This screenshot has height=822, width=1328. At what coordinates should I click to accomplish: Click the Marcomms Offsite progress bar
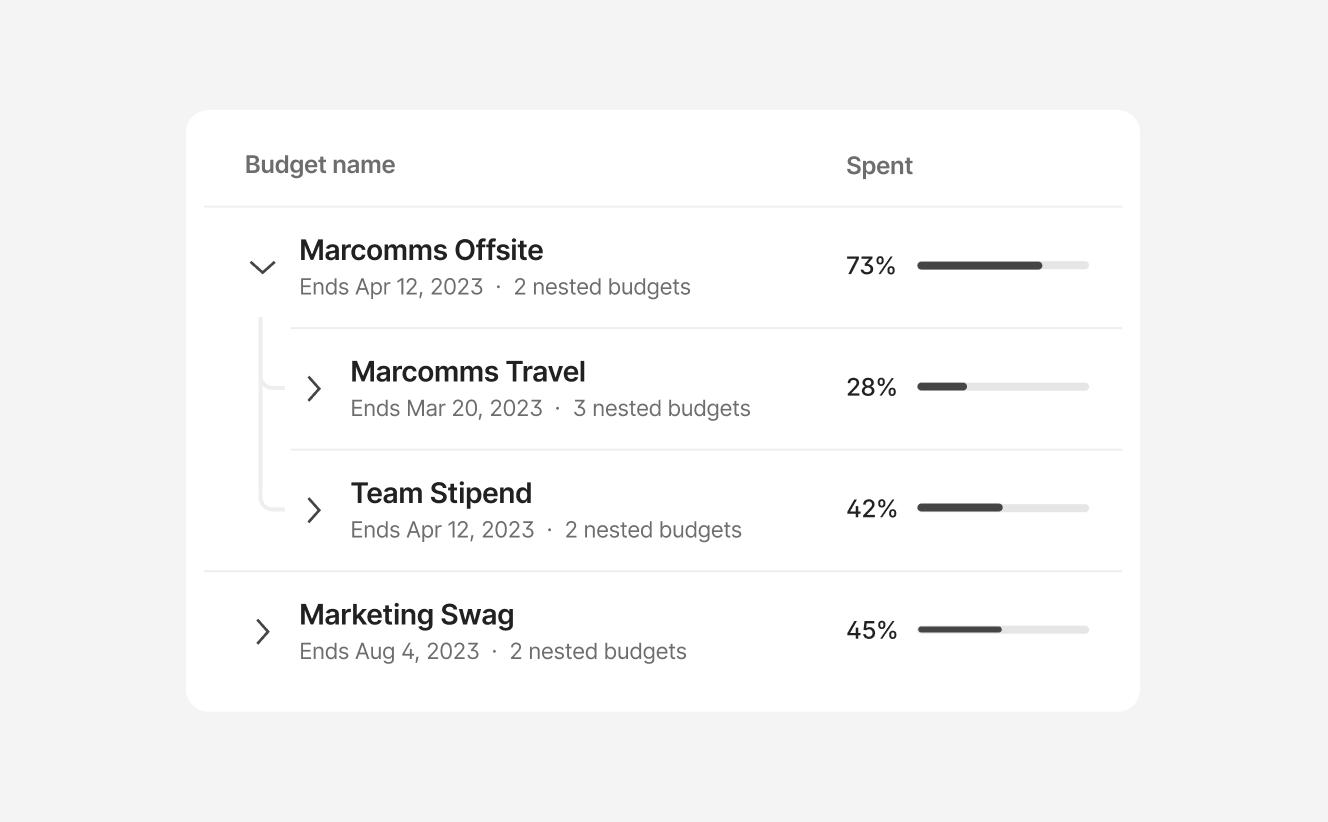point(1003,266)
